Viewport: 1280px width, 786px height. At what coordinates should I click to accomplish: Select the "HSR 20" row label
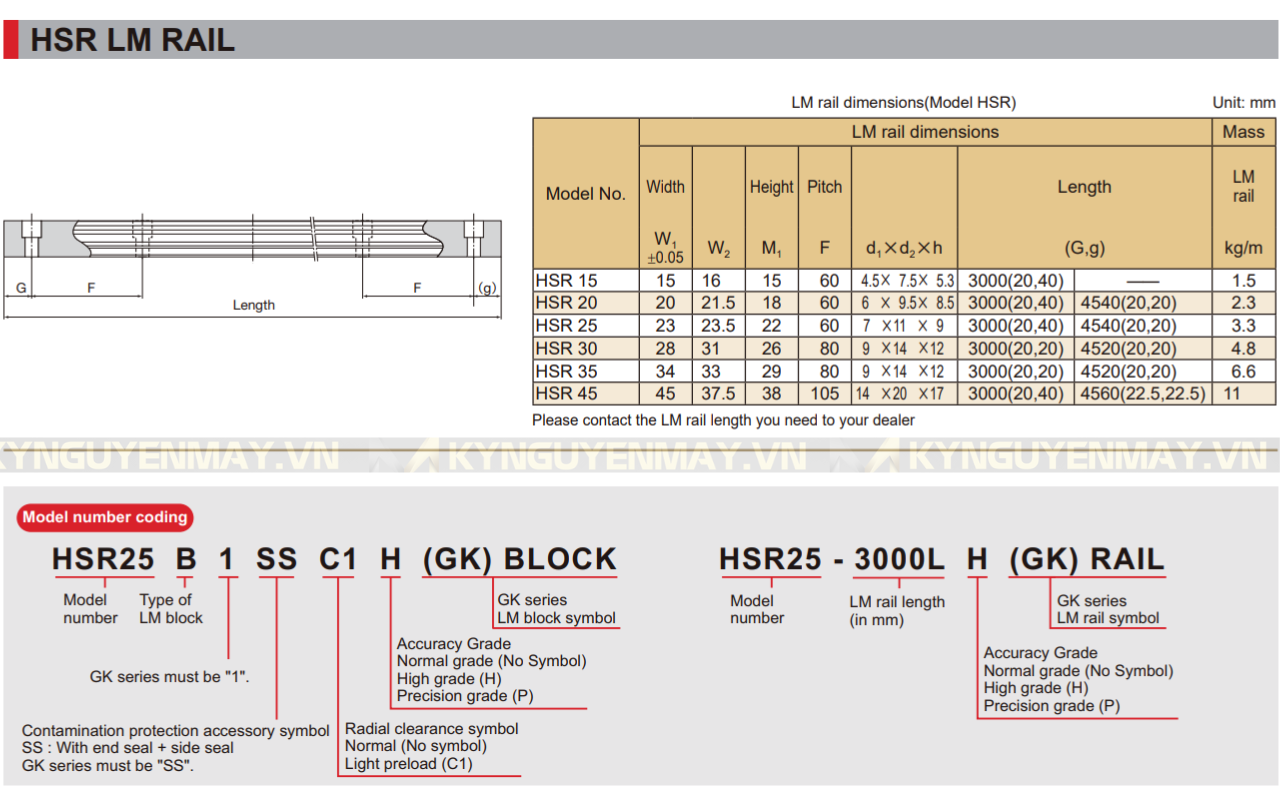(566, 303)
